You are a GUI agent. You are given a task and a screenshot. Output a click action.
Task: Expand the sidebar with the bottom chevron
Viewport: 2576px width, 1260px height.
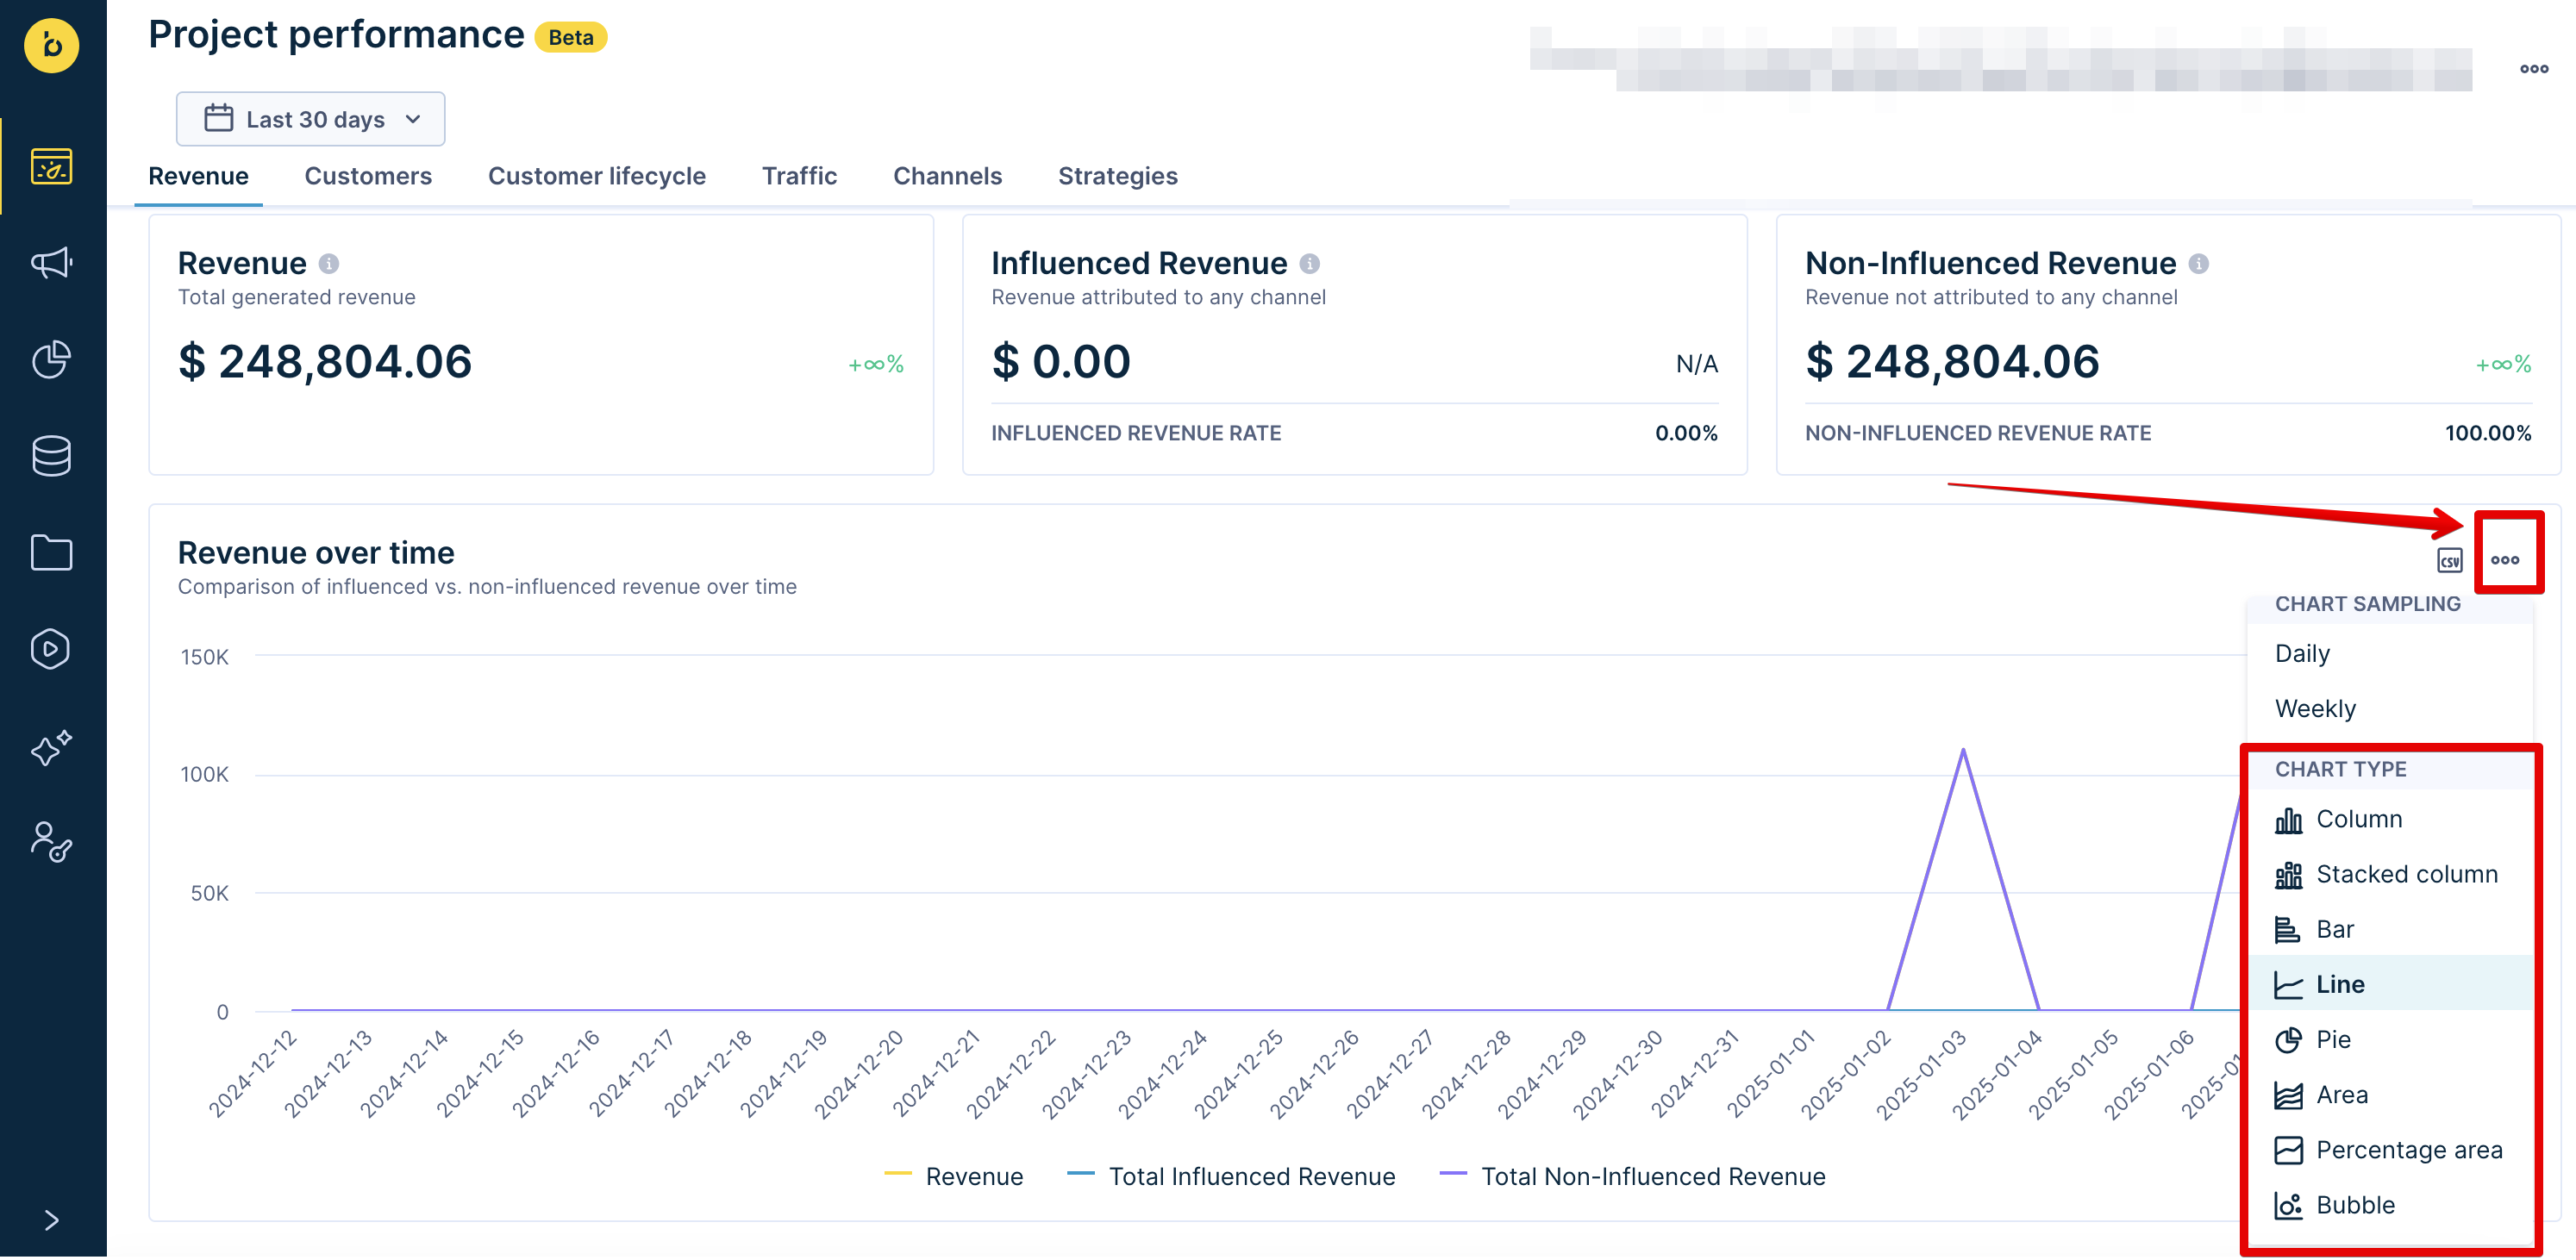click(52, 1222)
